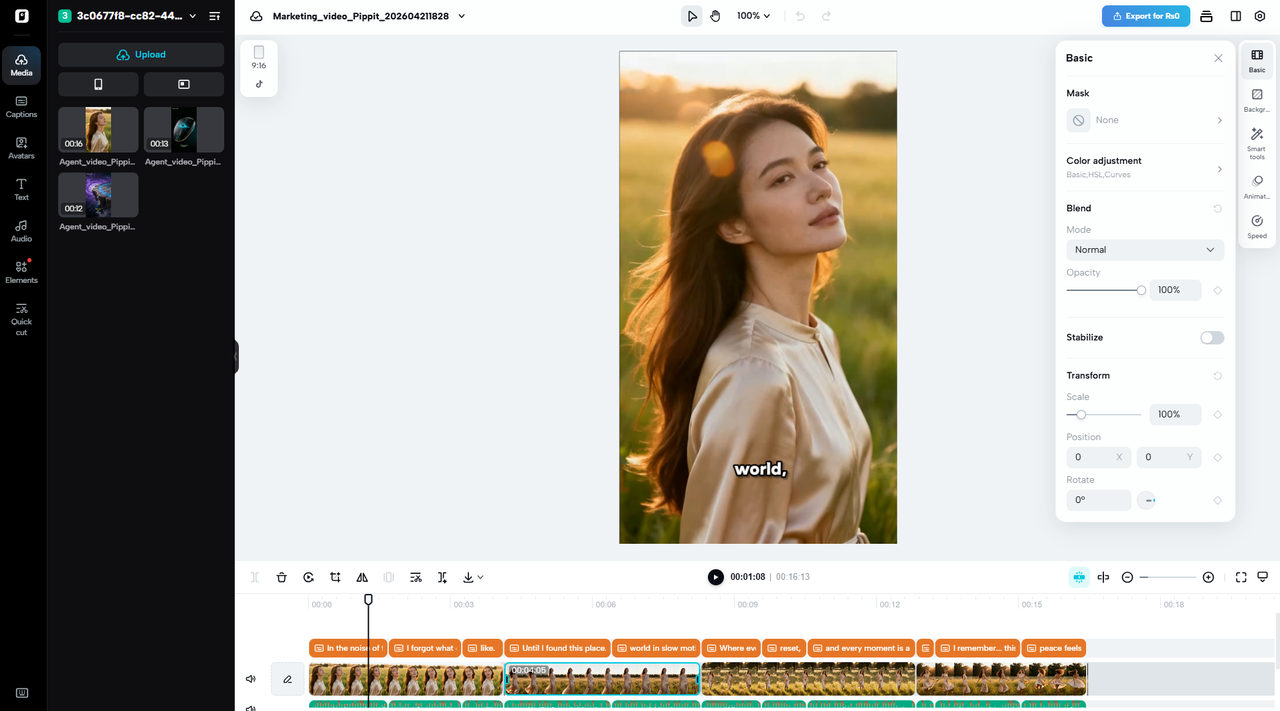Open the Speed settings panel
Viewport: 1280px width, 711px height.
click(x=1257, y=227)
